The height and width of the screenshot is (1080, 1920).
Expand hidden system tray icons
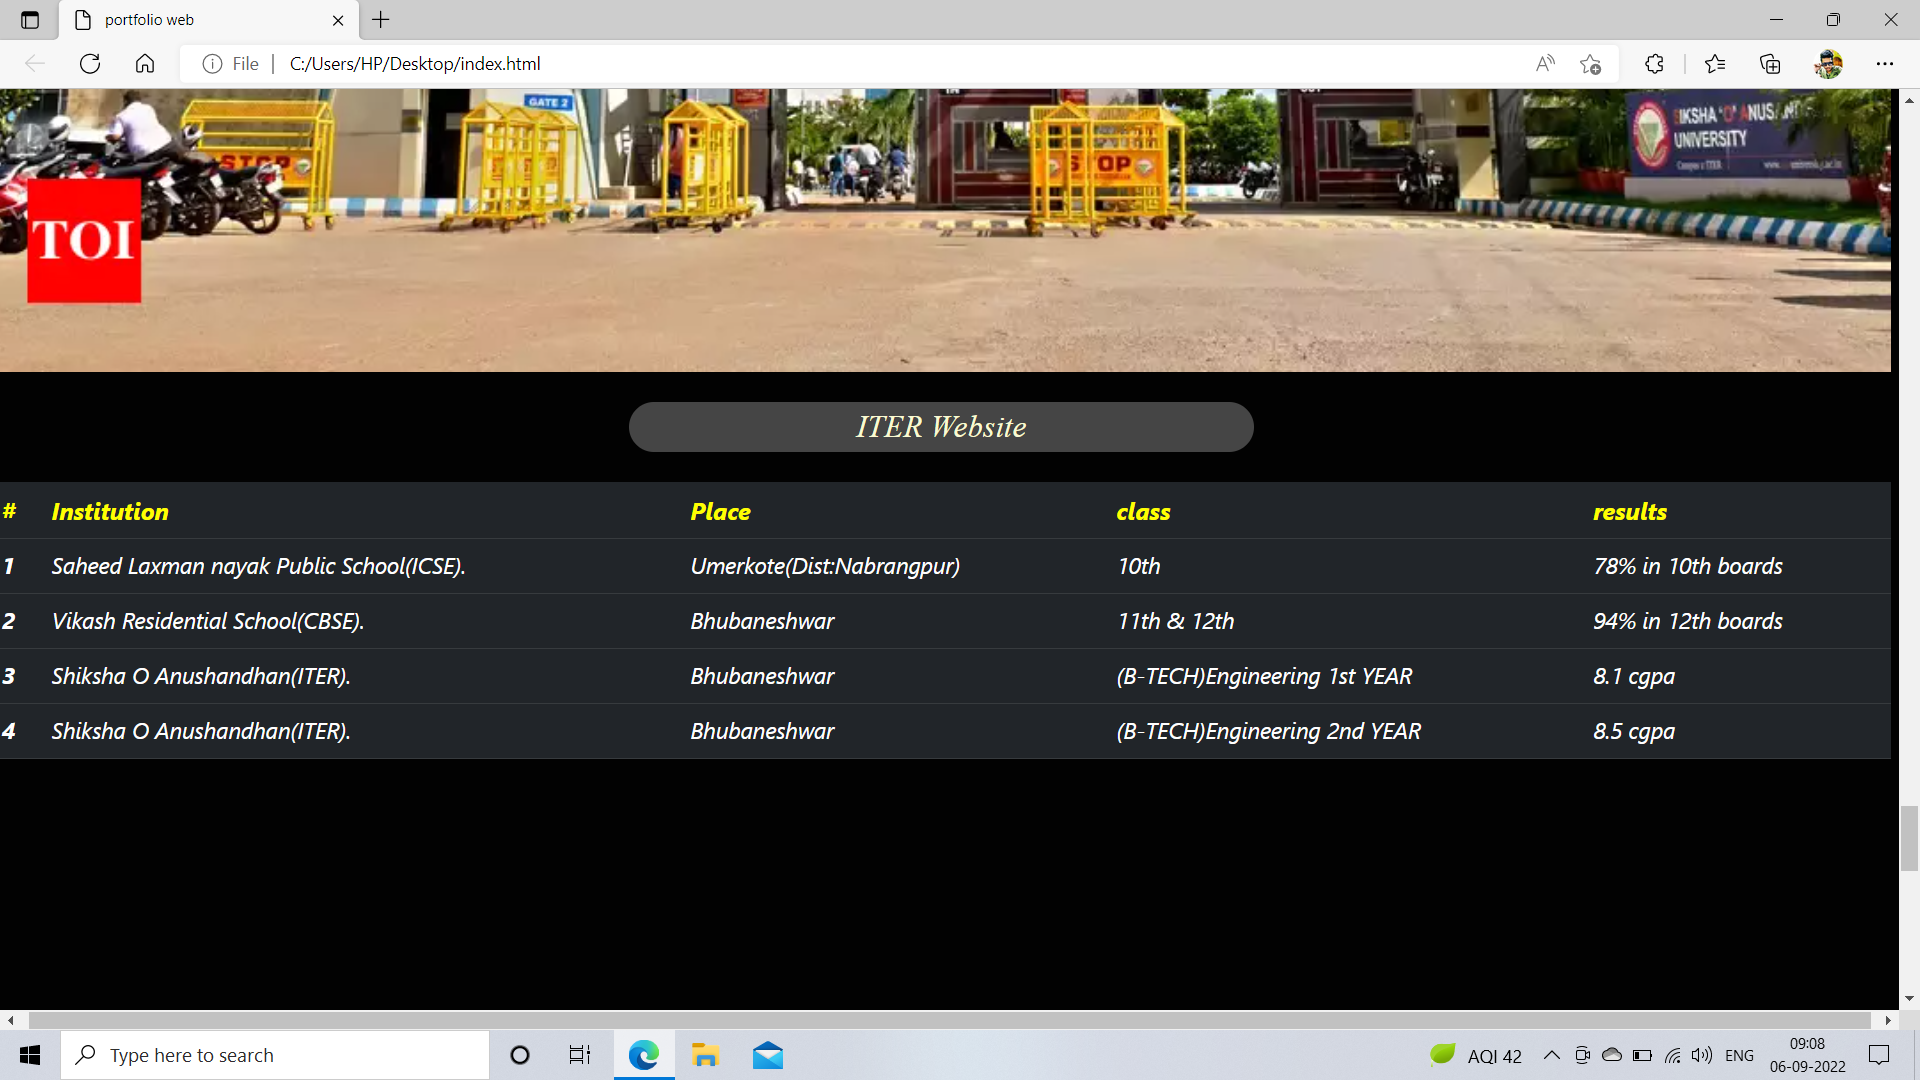click(1551, 1054)
